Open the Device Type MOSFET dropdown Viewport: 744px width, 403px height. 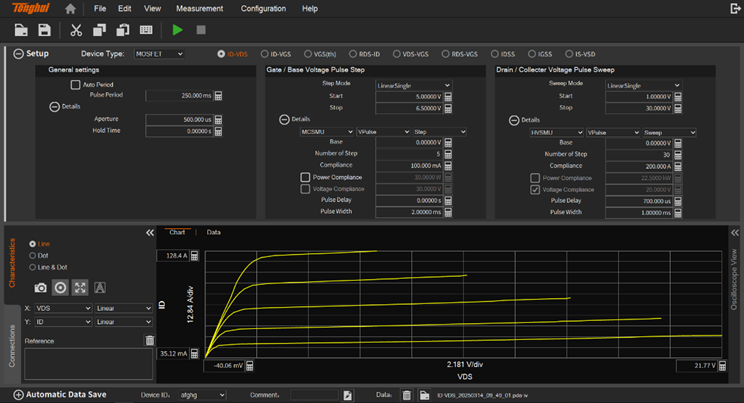pyautogui.click(x=159, y=54)
